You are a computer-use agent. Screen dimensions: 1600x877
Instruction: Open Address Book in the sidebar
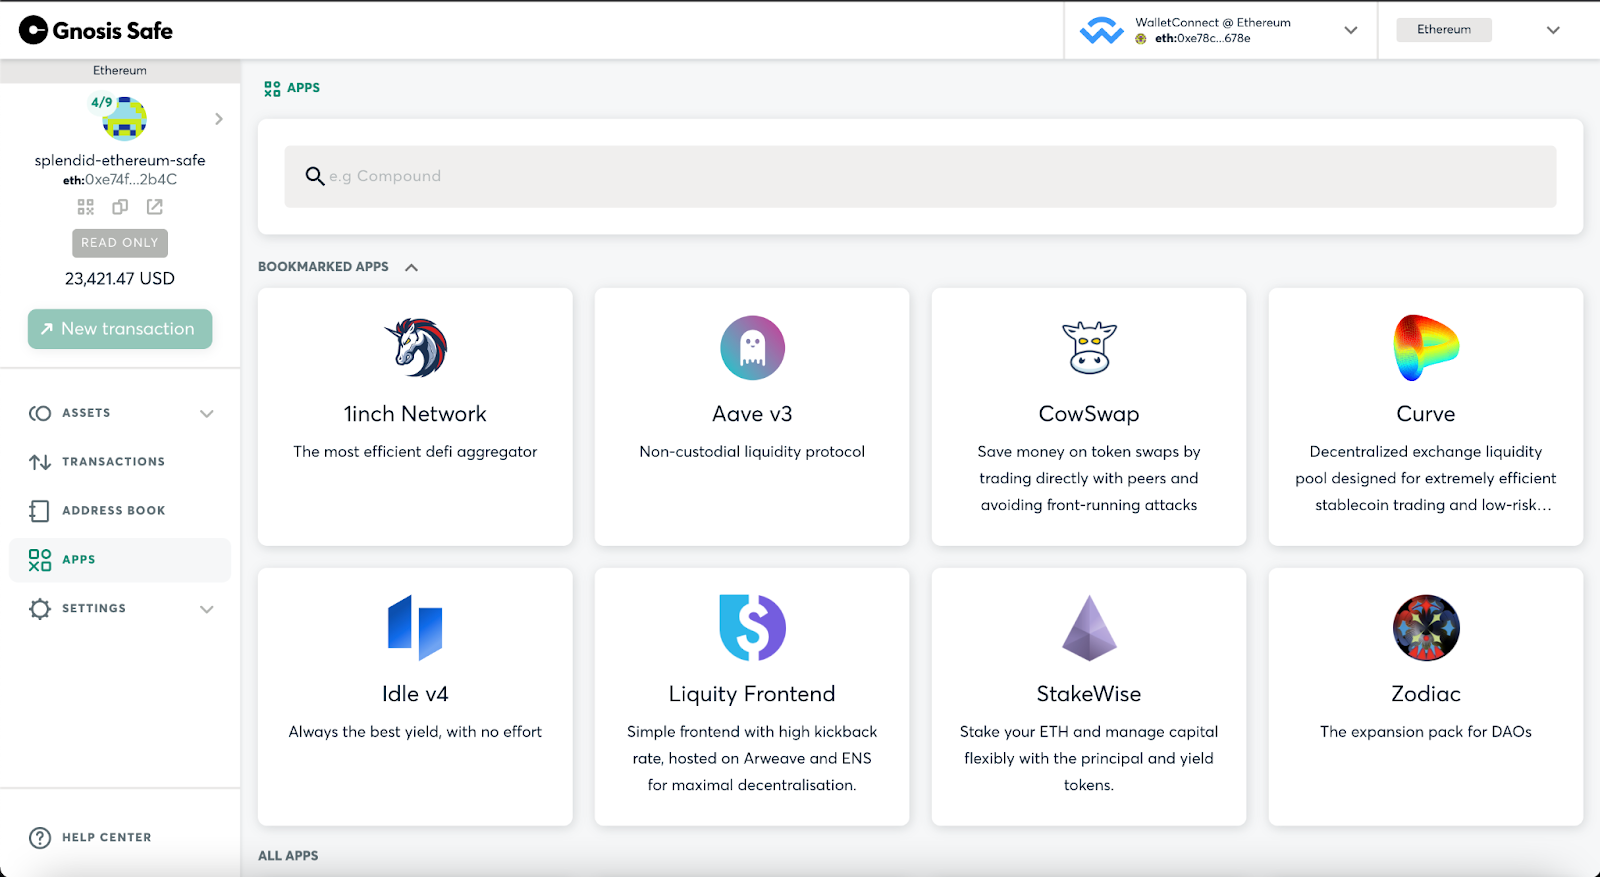tap(113, 511)
